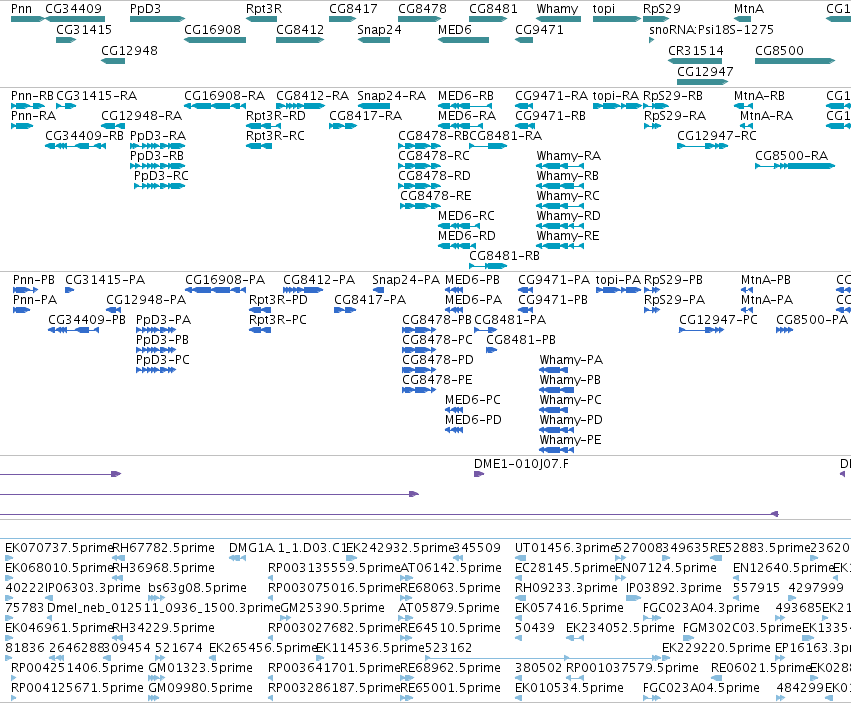The image size is (851, 703).
Task: Open the CG12947 gene feature
Action: tap(703, 82)
